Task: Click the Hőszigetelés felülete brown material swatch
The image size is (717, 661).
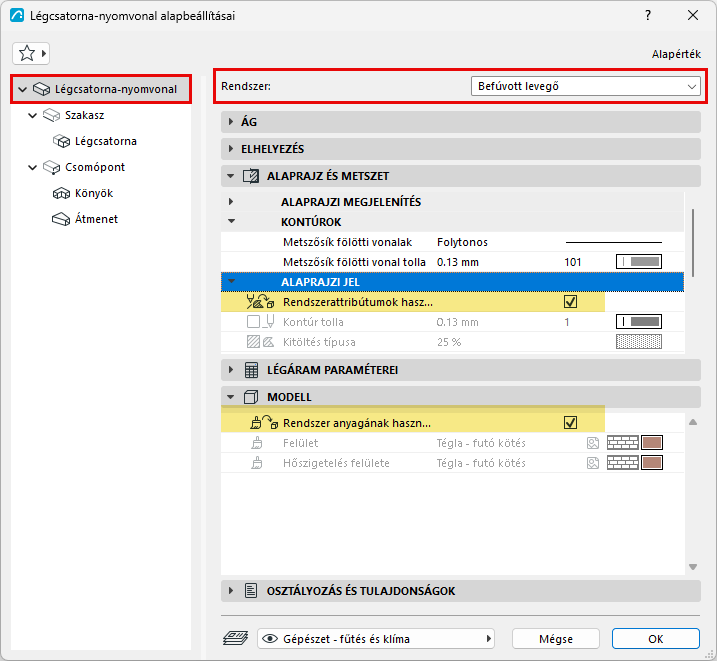Action: pos(652,463)
